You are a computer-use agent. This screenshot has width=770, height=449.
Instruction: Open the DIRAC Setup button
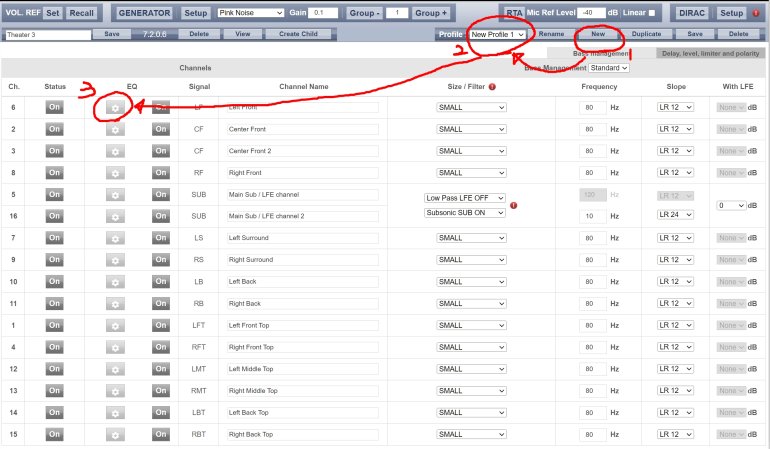(731, 13)
